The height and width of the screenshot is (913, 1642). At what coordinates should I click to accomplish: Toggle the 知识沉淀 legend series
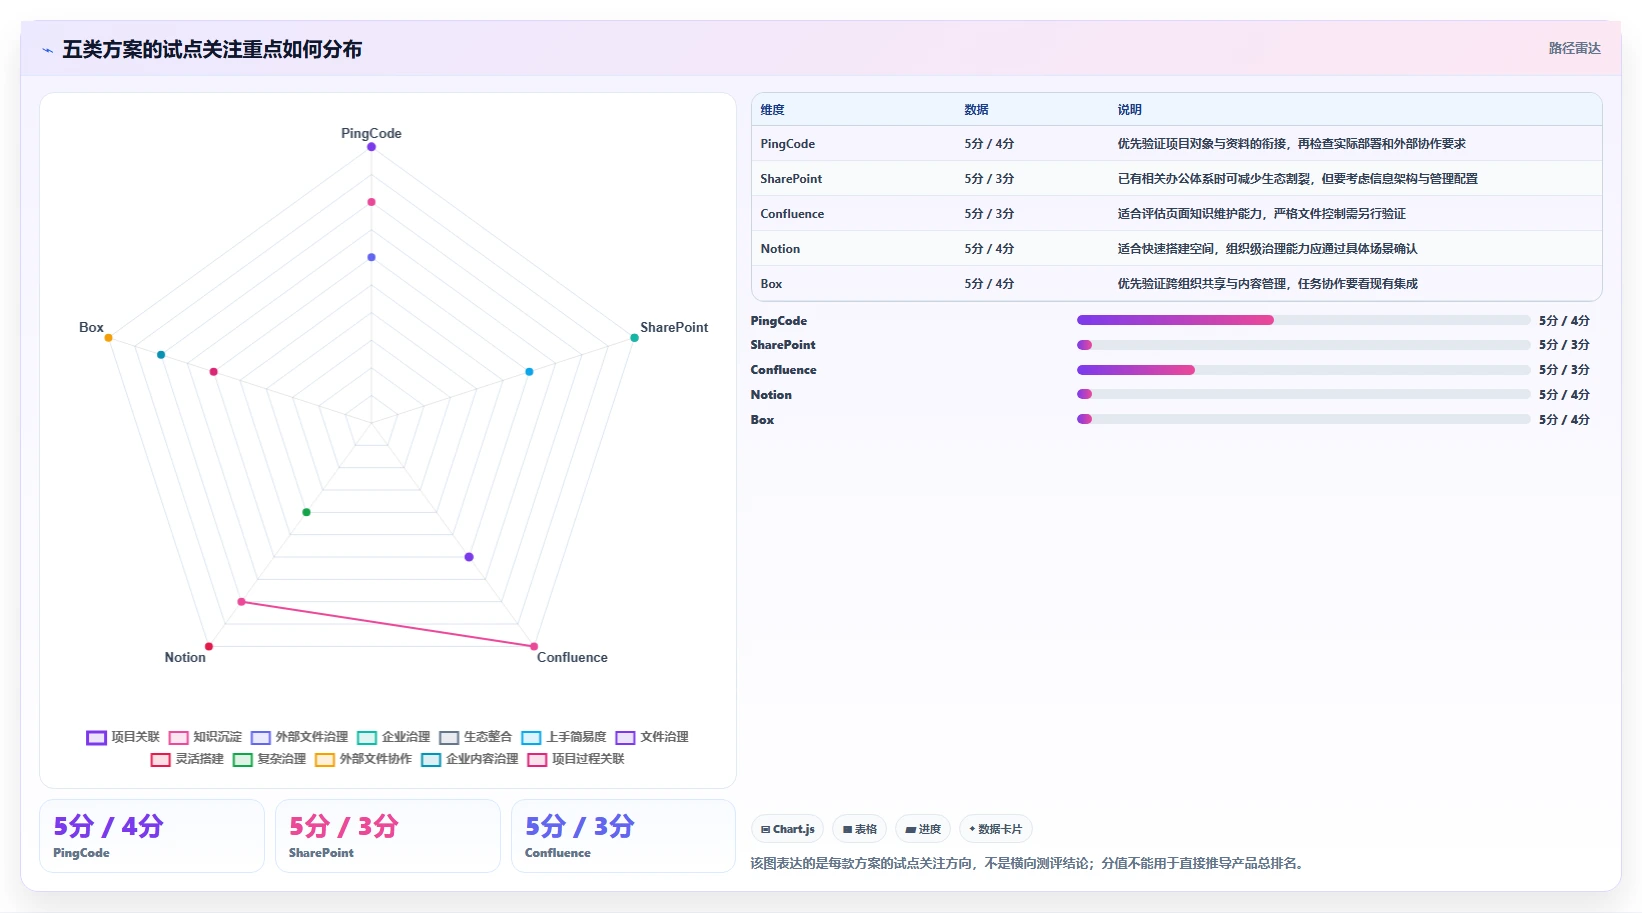[x=205, y=737]
